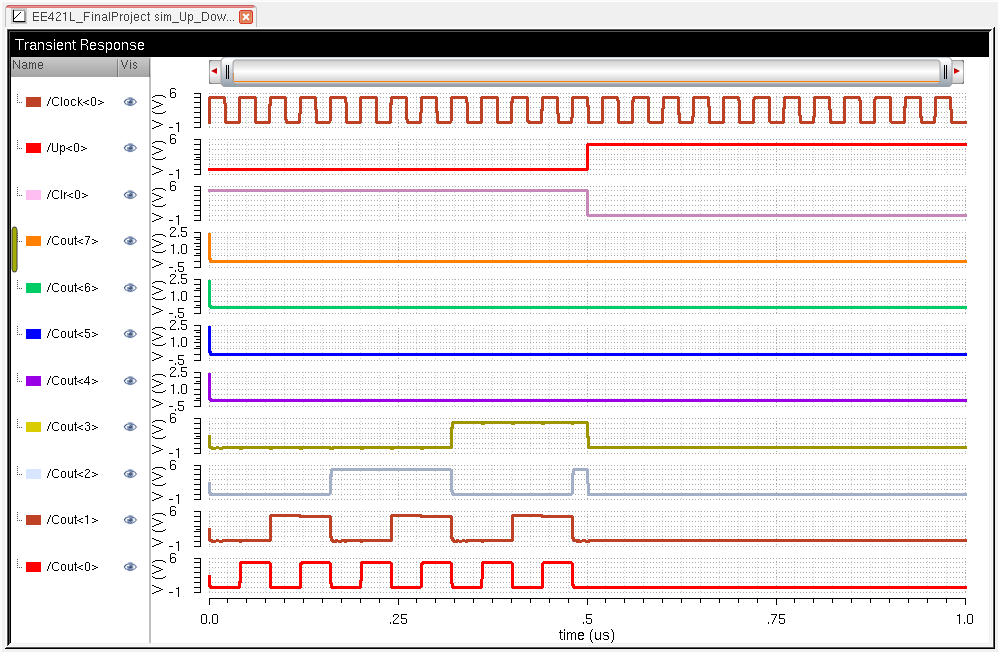Hide the /Clock<0> waveform using eye icon
This screenshot has width=998, height=652.
click(130, 102)
